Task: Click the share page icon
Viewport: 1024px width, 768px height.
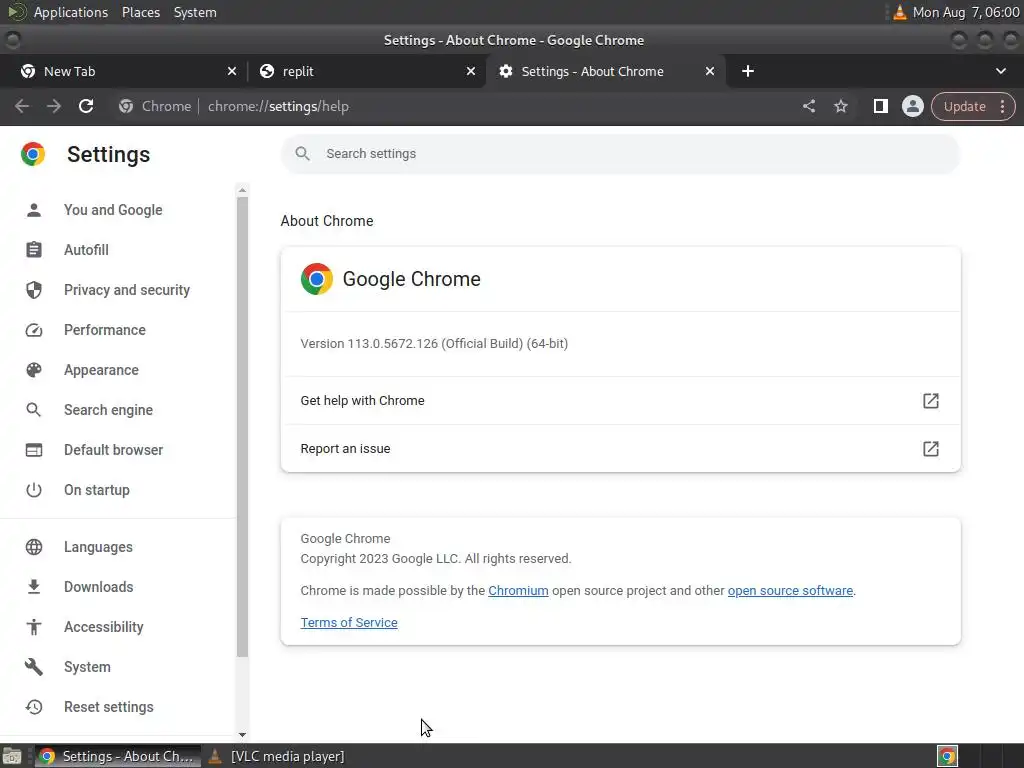Action: pyautogui.click(x=808, y=106)
